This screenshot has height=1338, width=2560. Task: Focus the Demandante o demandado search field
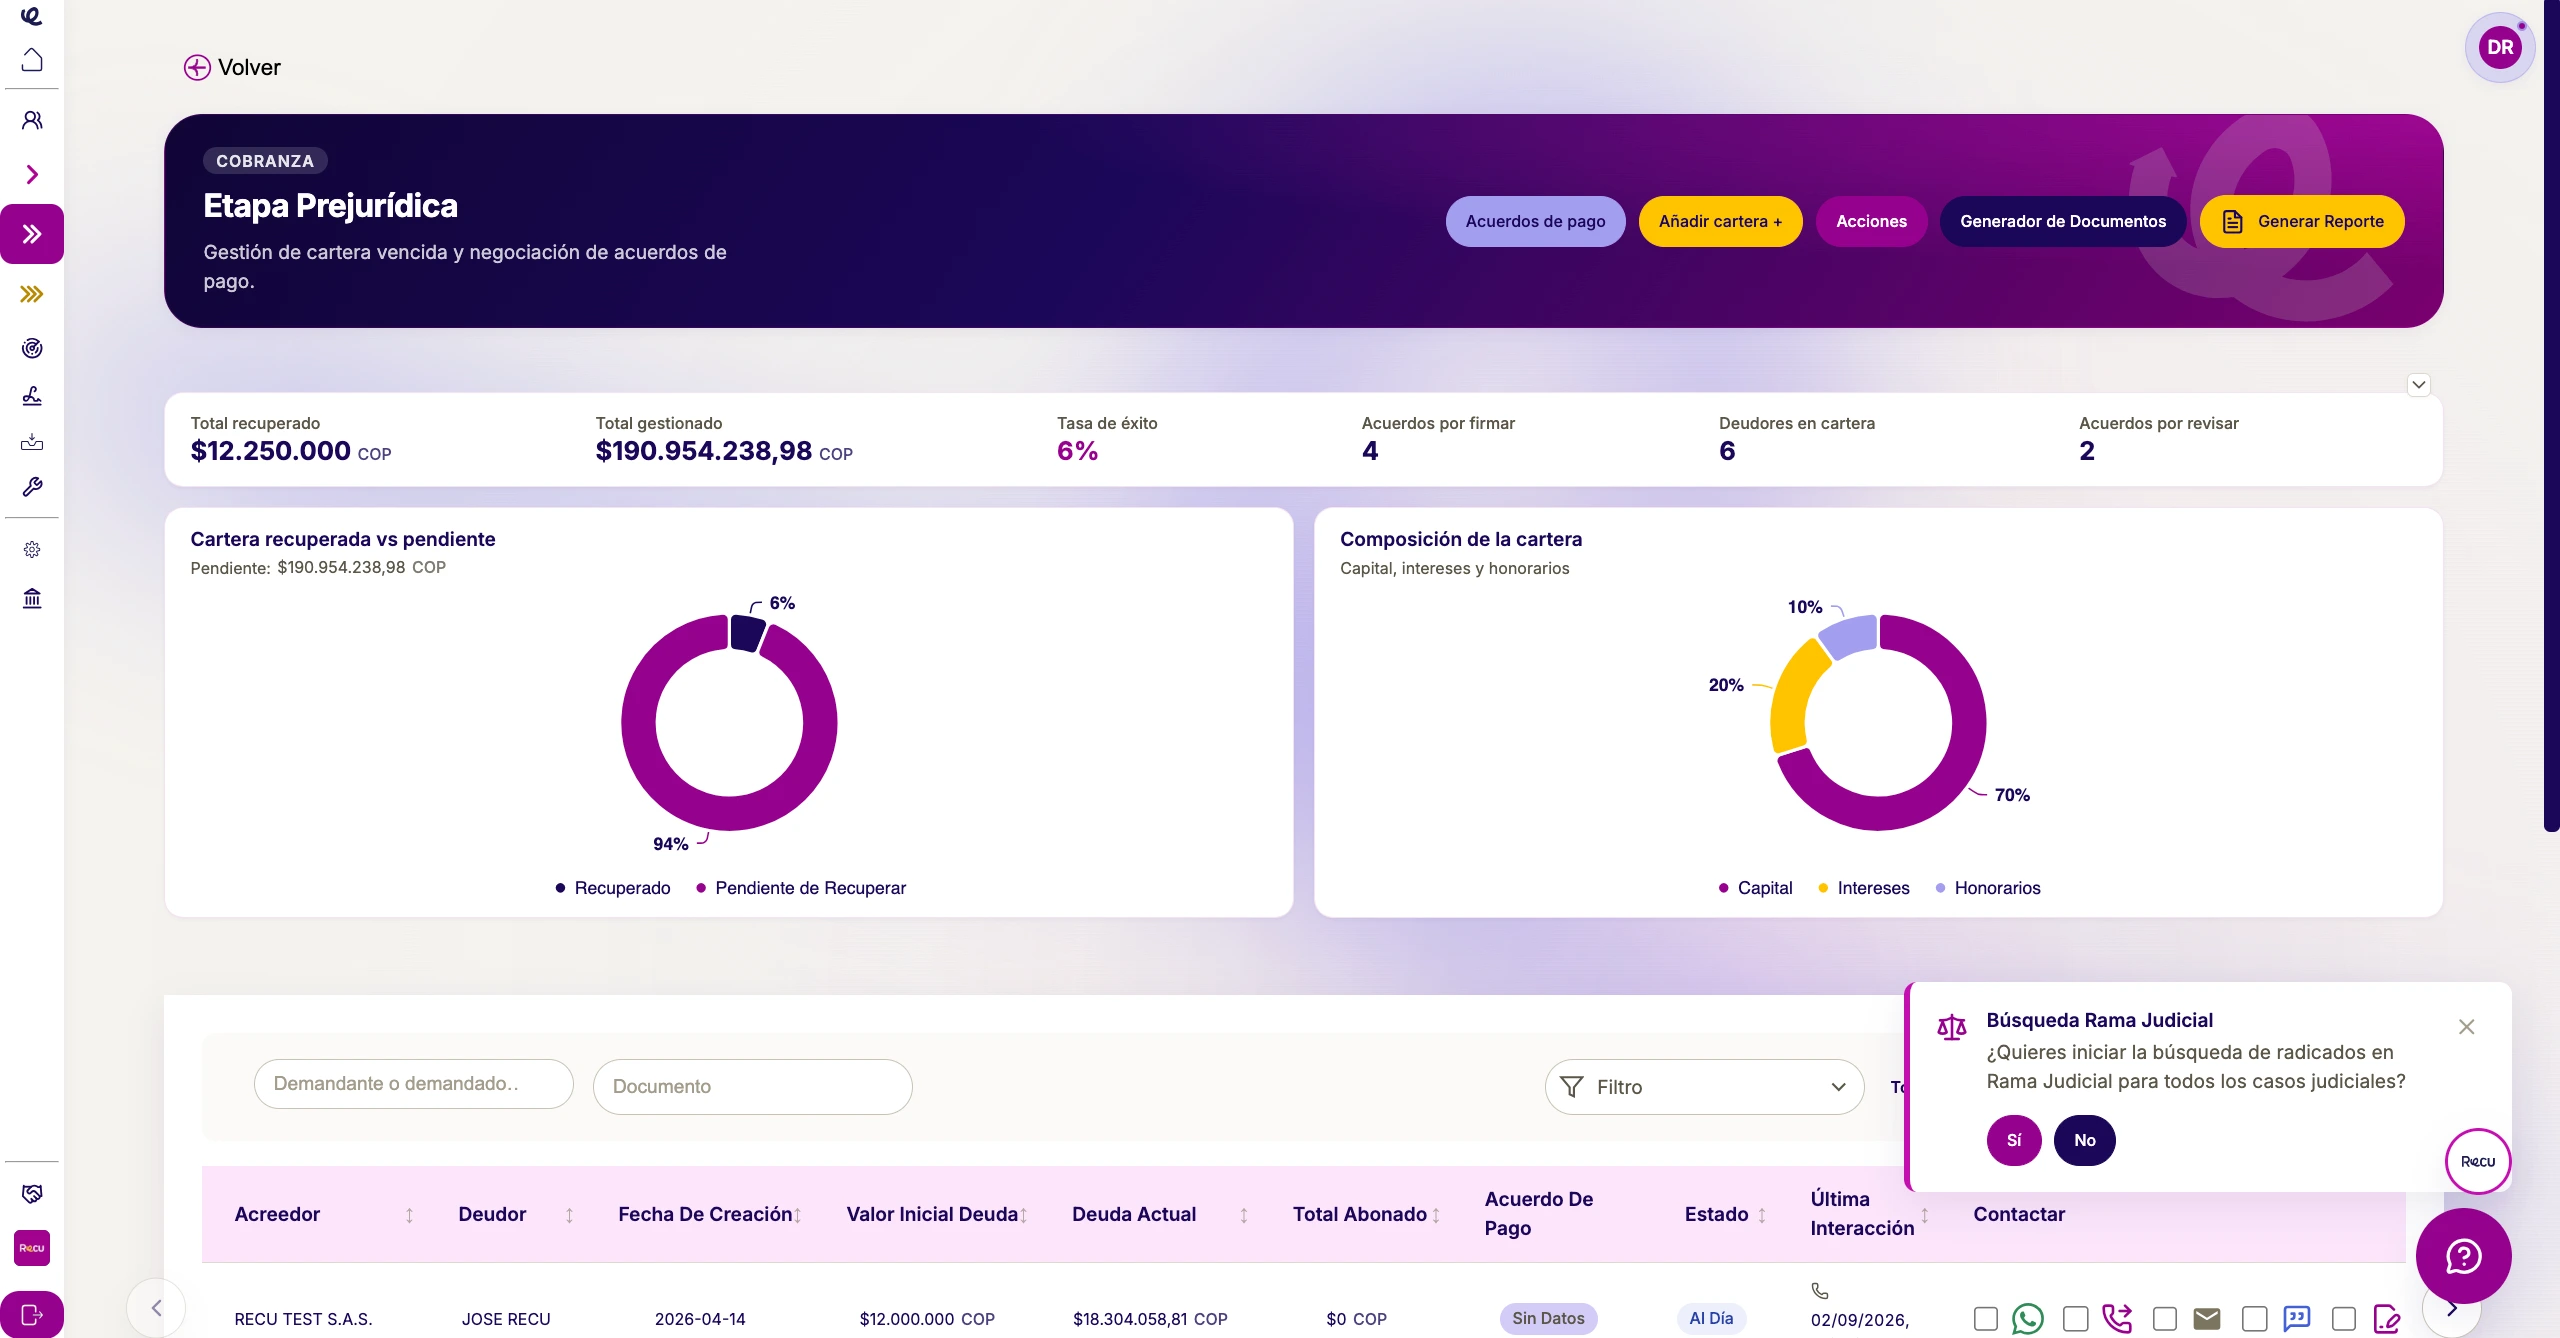coord(414,1084)
